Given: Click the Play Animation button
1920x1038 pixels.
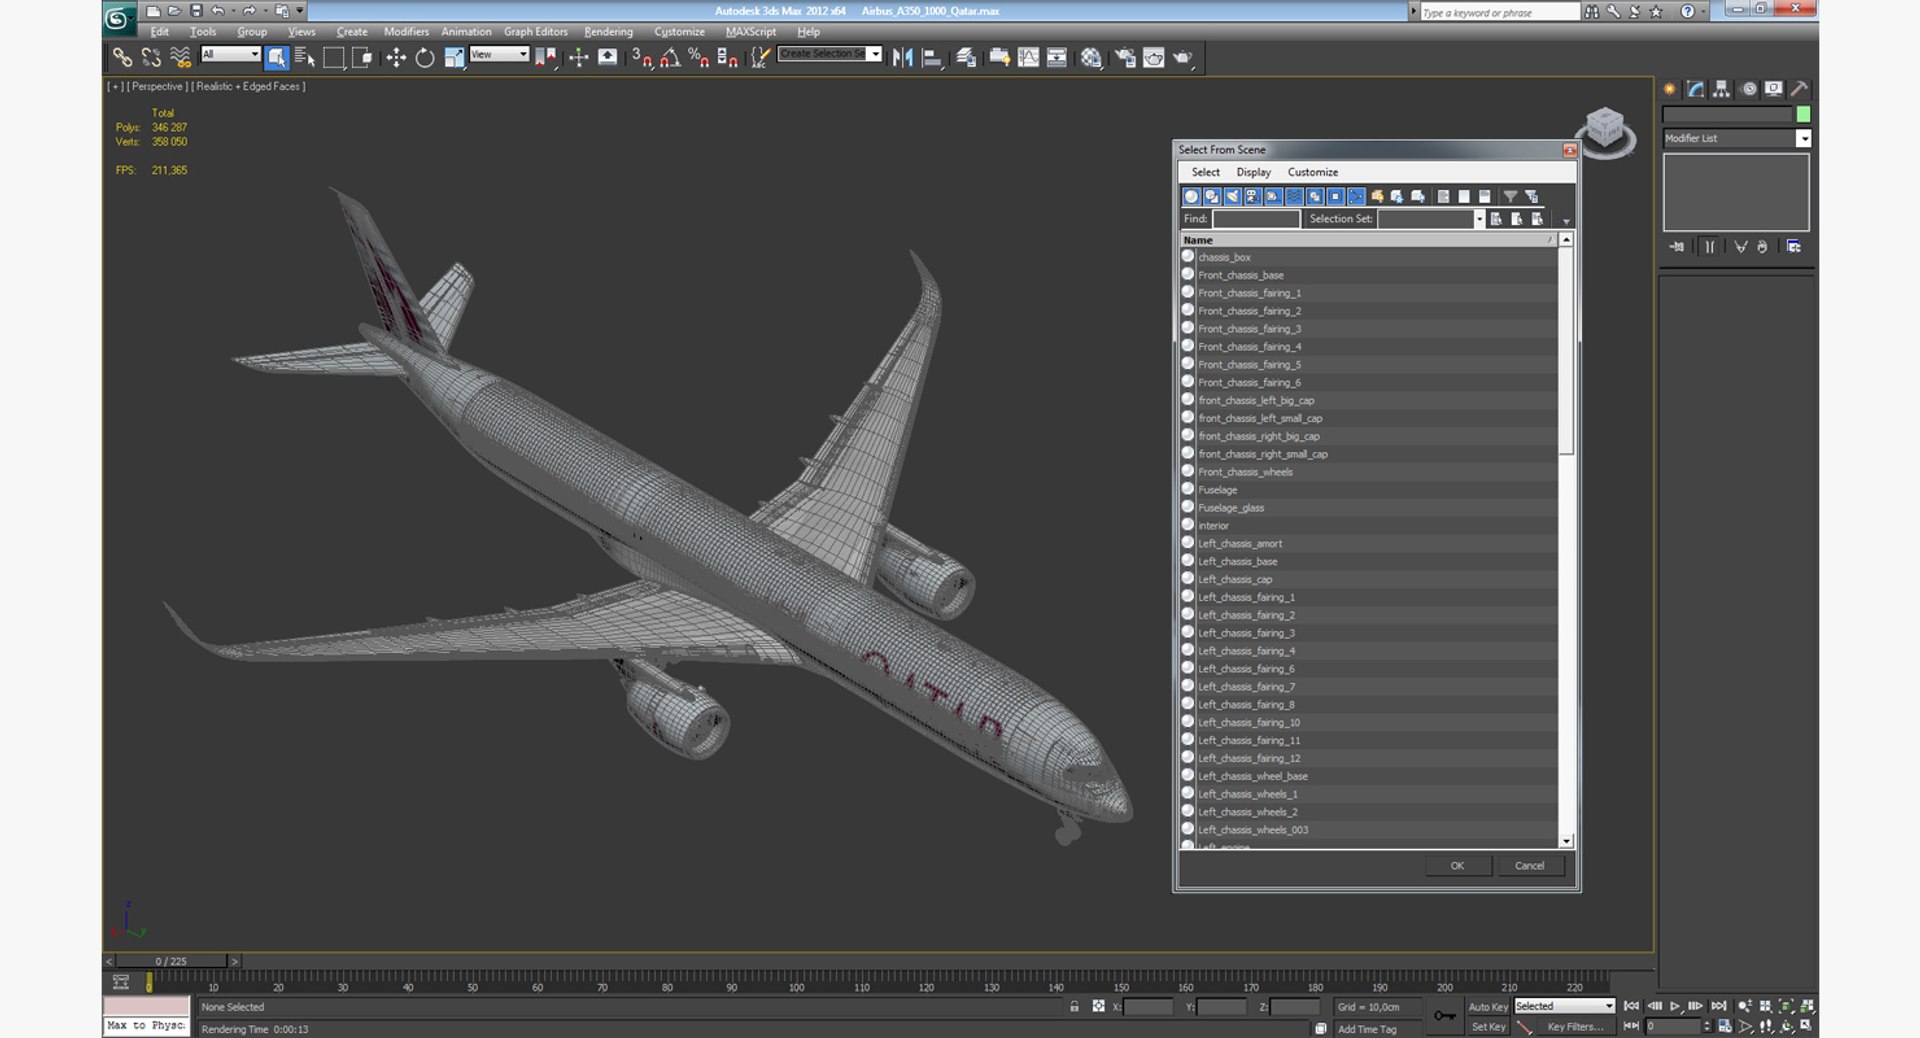Looking at the screenshot, I should pos(1675,1006).
